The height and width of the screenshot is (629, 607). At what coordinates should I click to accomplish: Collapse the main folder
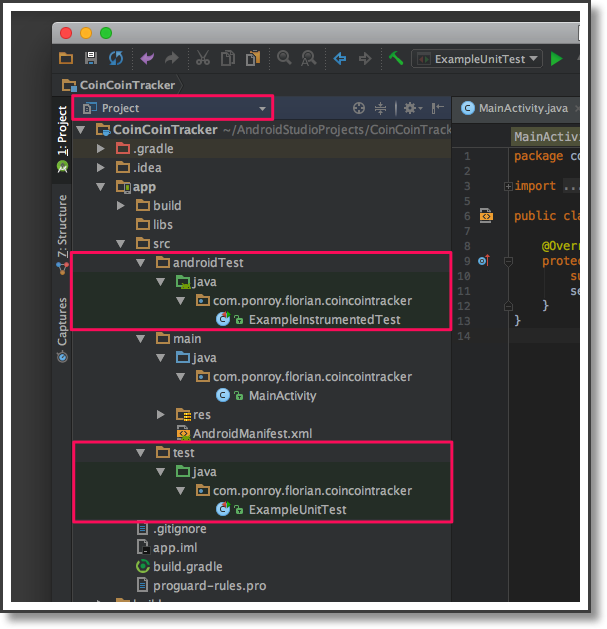coord(140,339)
